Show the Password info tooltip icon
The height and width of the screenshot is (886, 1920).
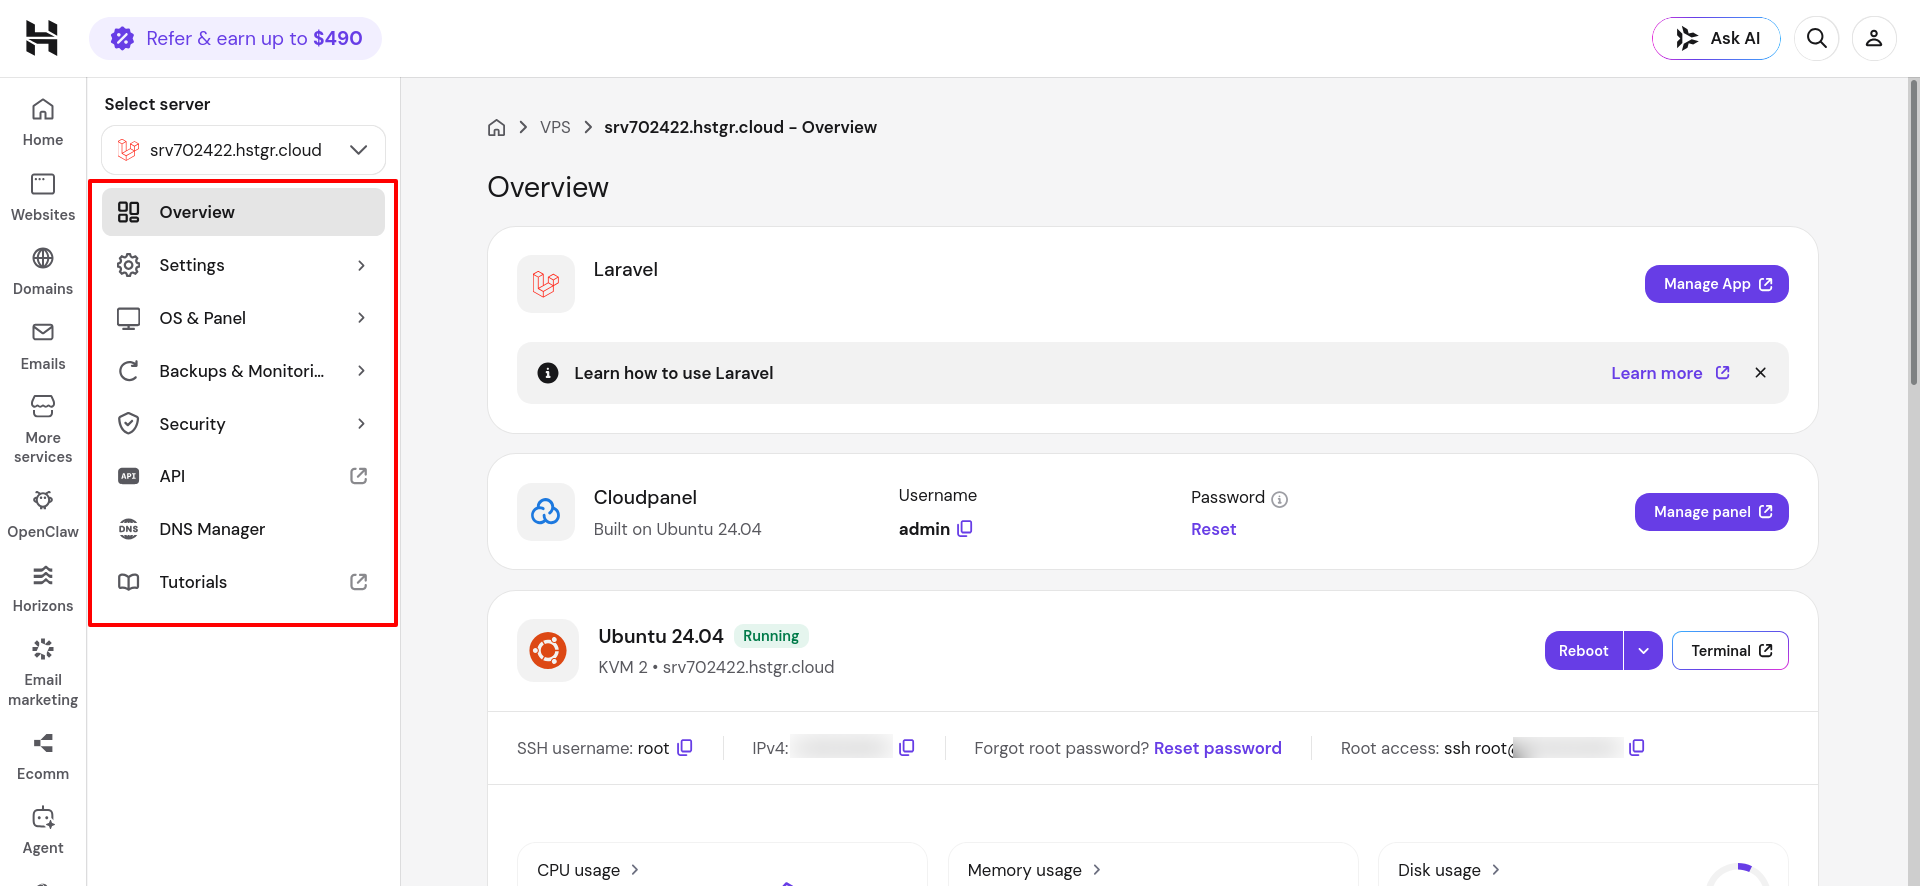1279,499
